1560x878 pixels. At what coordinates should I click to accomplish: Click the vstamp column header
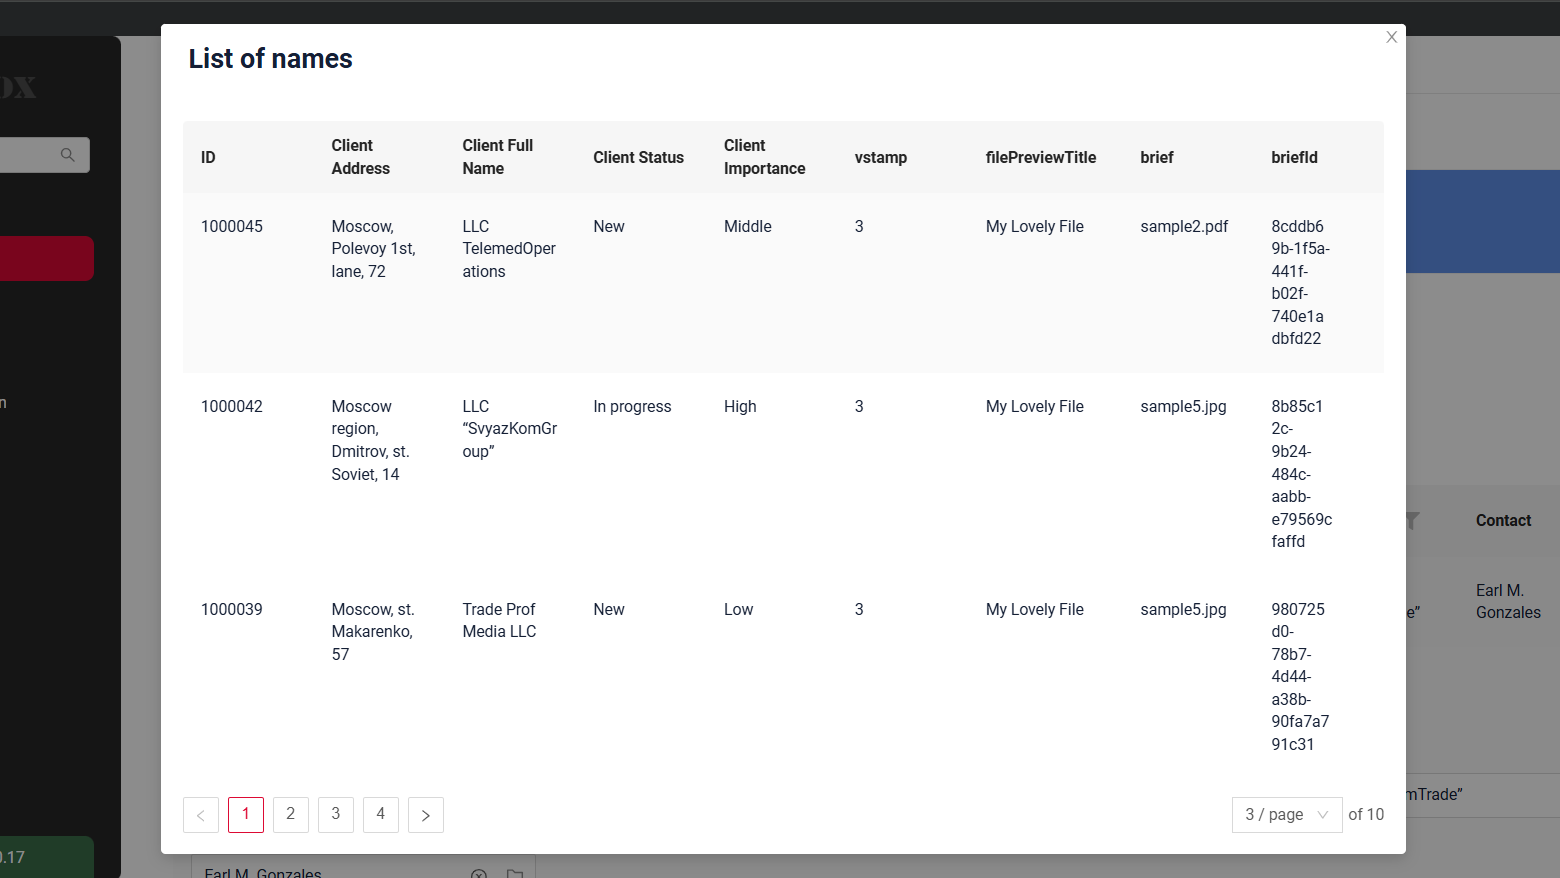click(880, 157)
